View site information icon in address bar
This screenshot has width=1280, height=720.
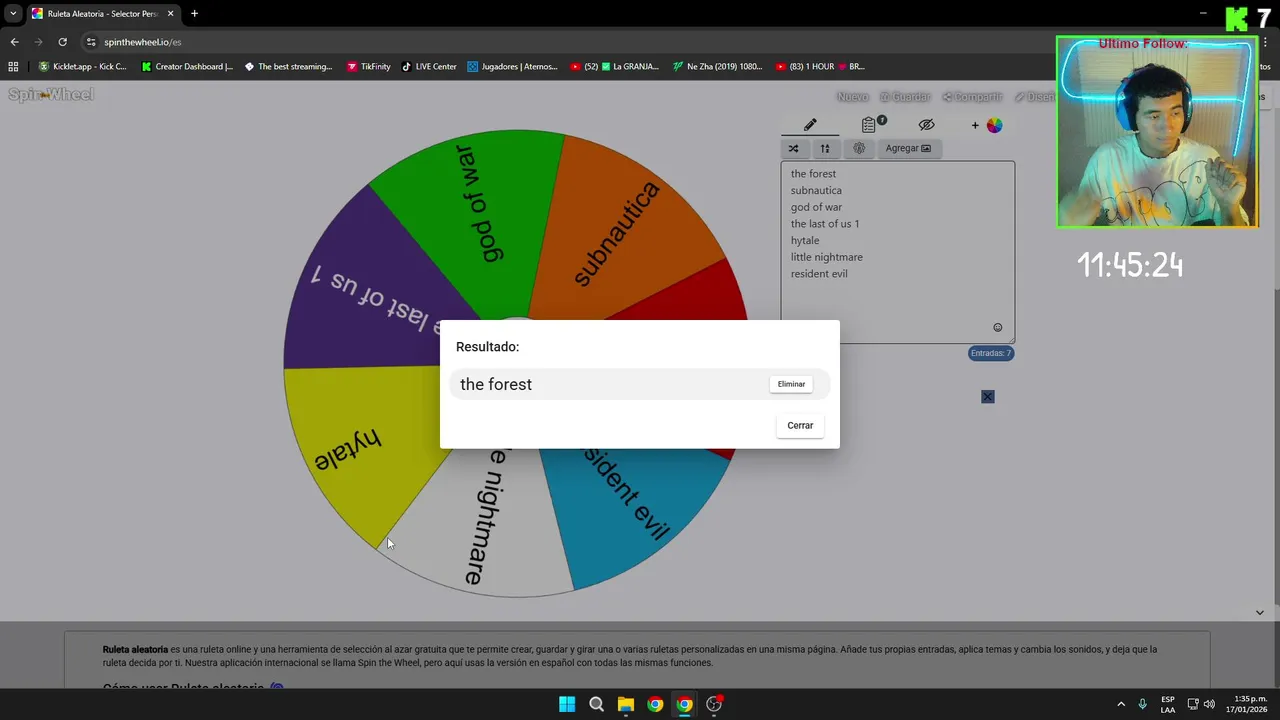point(91,42)
